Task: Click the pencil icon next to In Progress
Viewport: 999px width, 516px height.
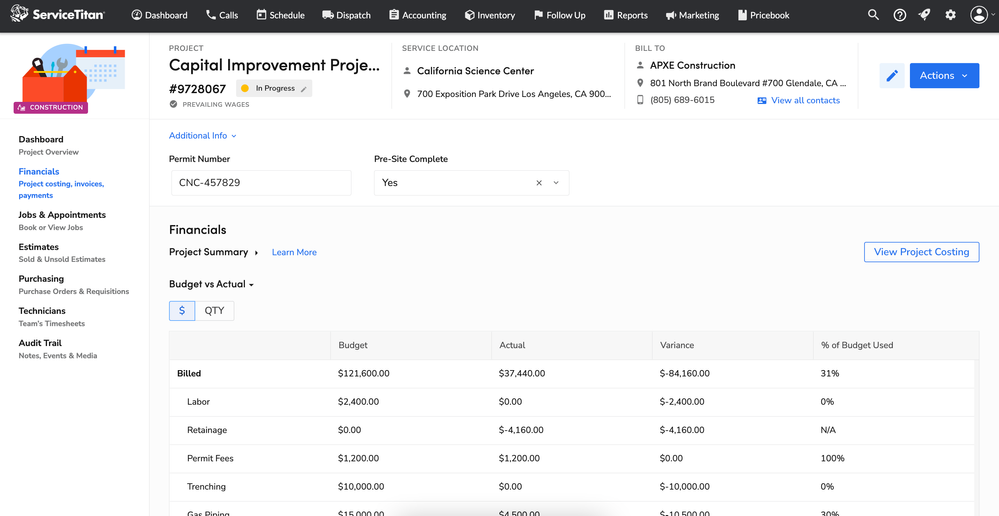Action: click(x=304, y=89)
